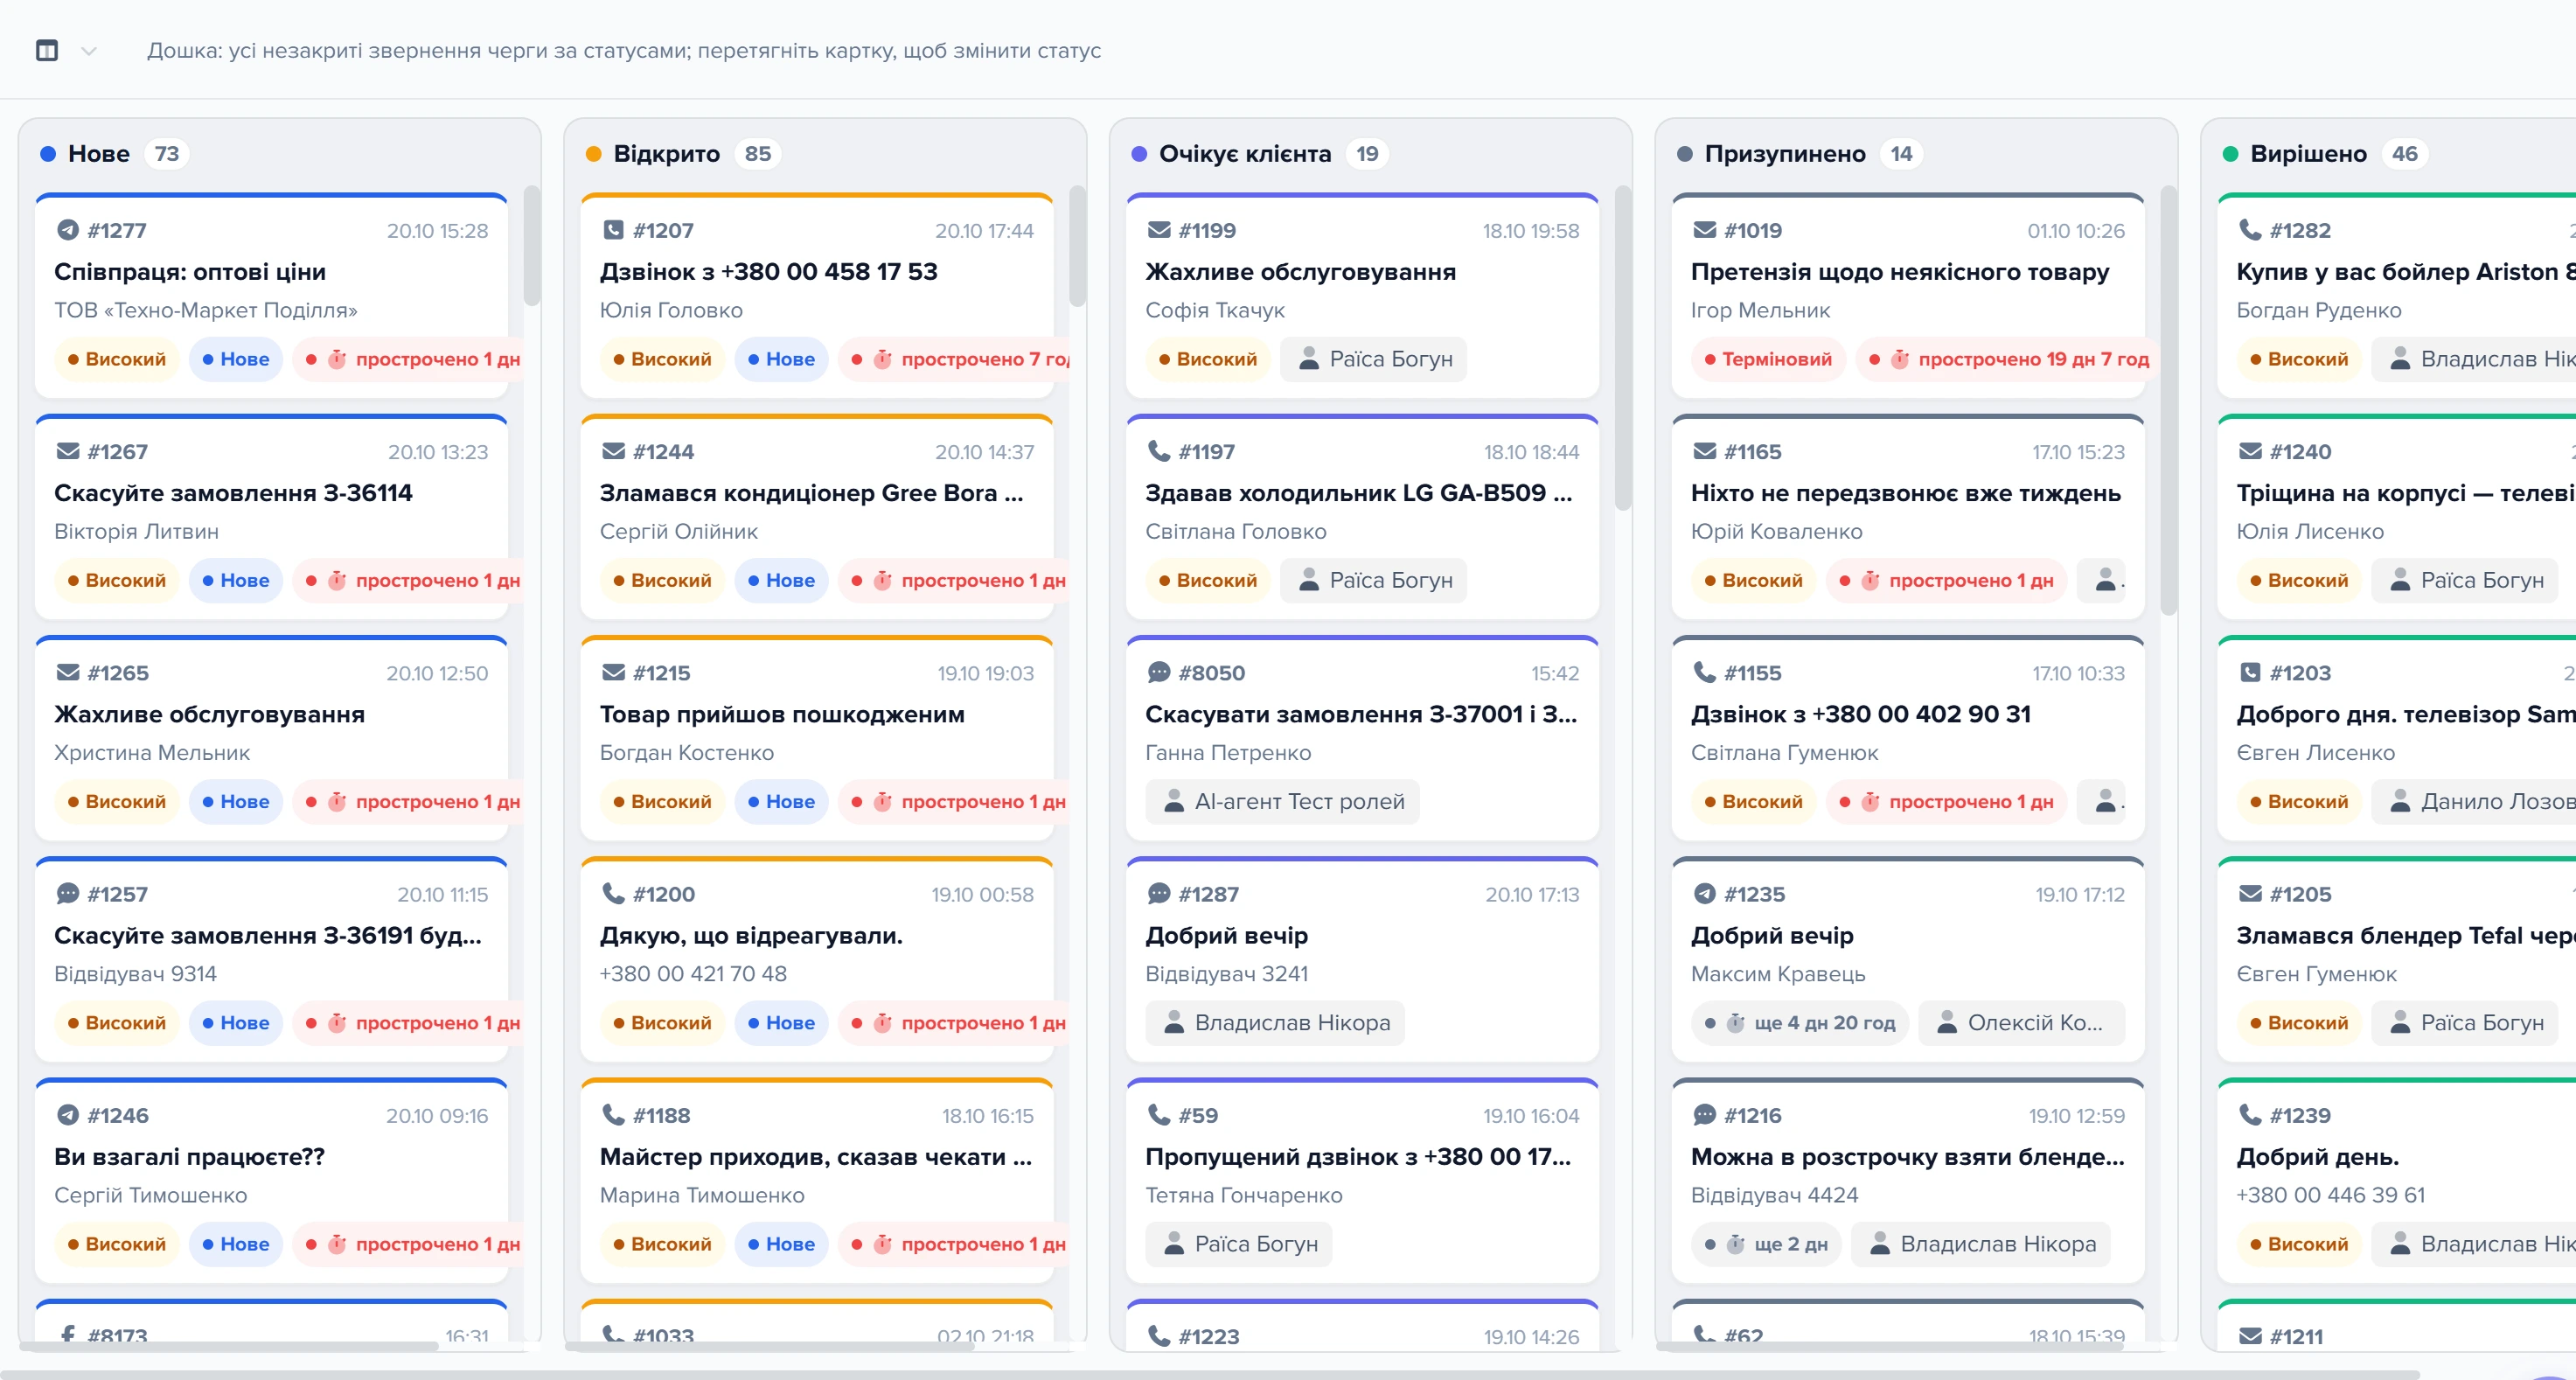Click chat icon on ticket #8050
The width and height of the screenshot is (2576, 1380).
click(x=1159, y=672)
